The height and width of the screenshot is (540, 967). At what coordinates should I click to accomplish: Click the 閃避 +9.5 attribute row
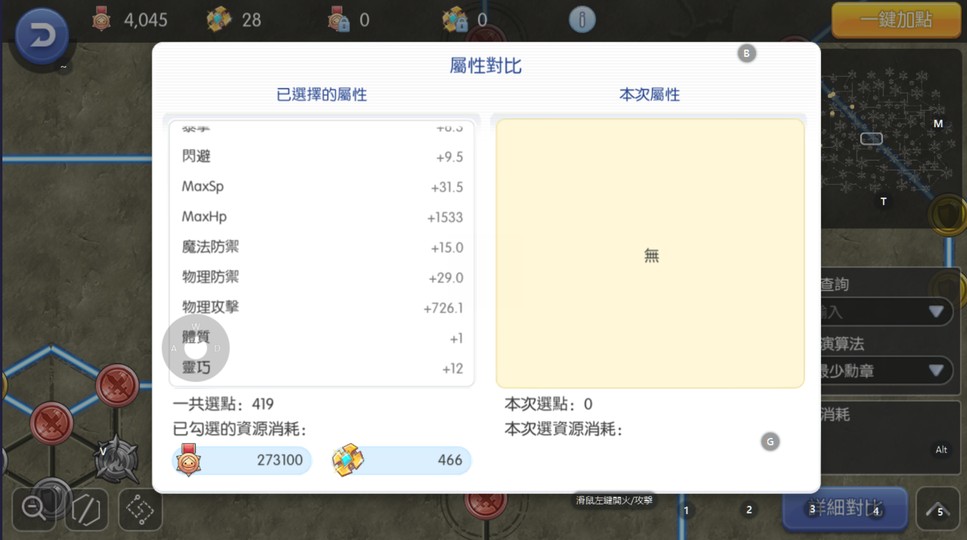[x=322, y=157]
